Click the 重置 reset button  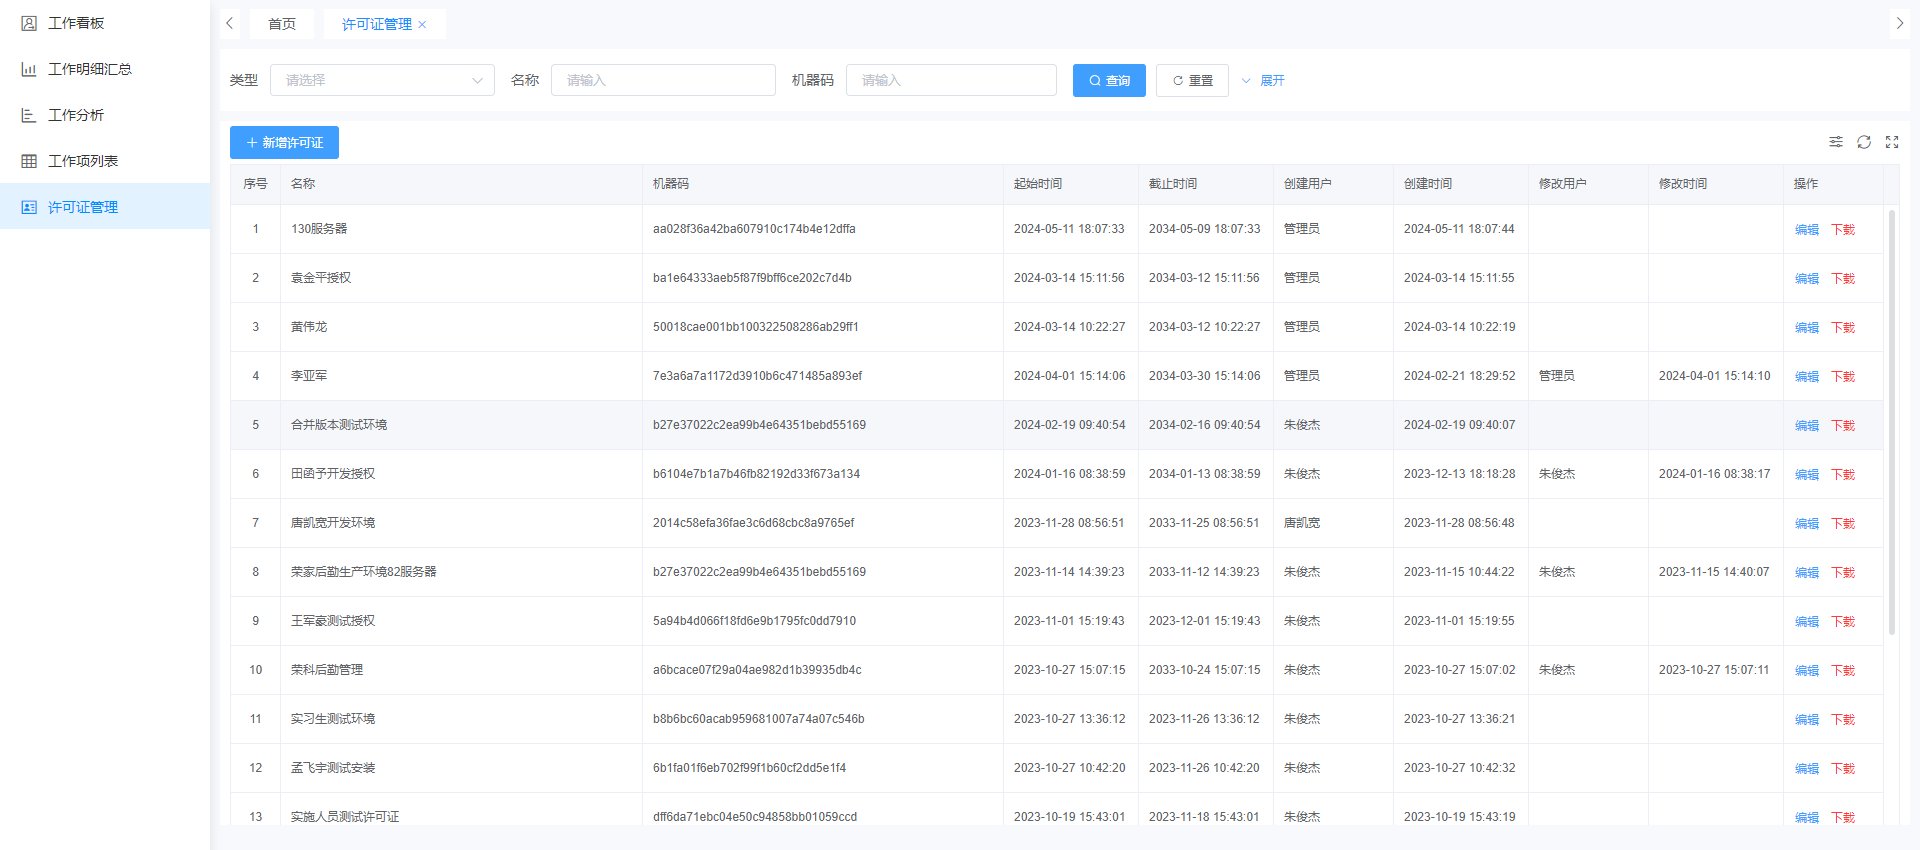[x=1192, y=80]
